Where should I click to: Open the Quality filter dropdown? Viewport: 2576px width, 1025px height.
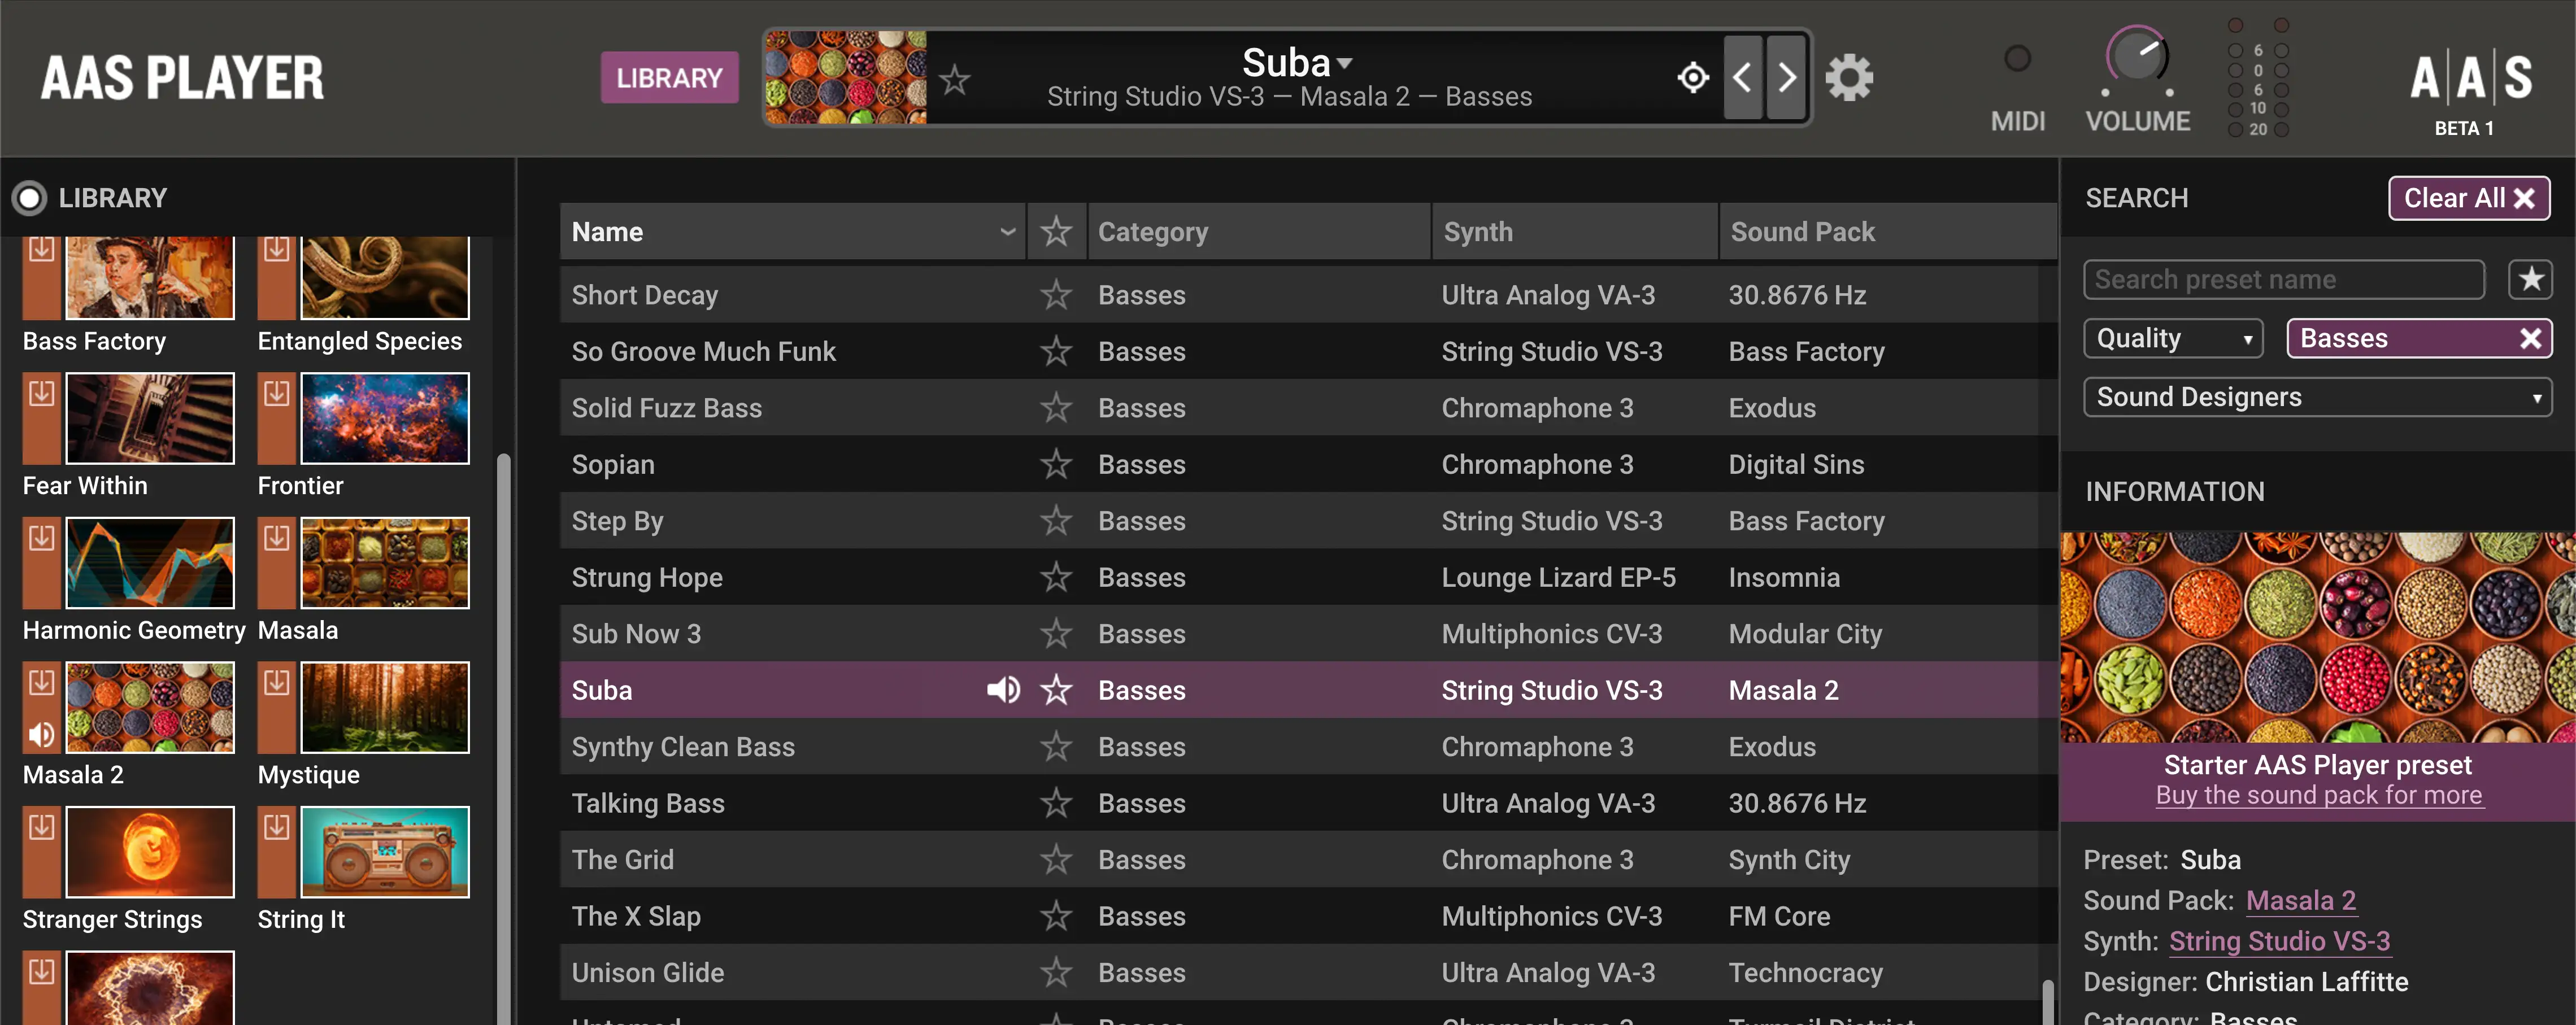tap(2172, 338)
